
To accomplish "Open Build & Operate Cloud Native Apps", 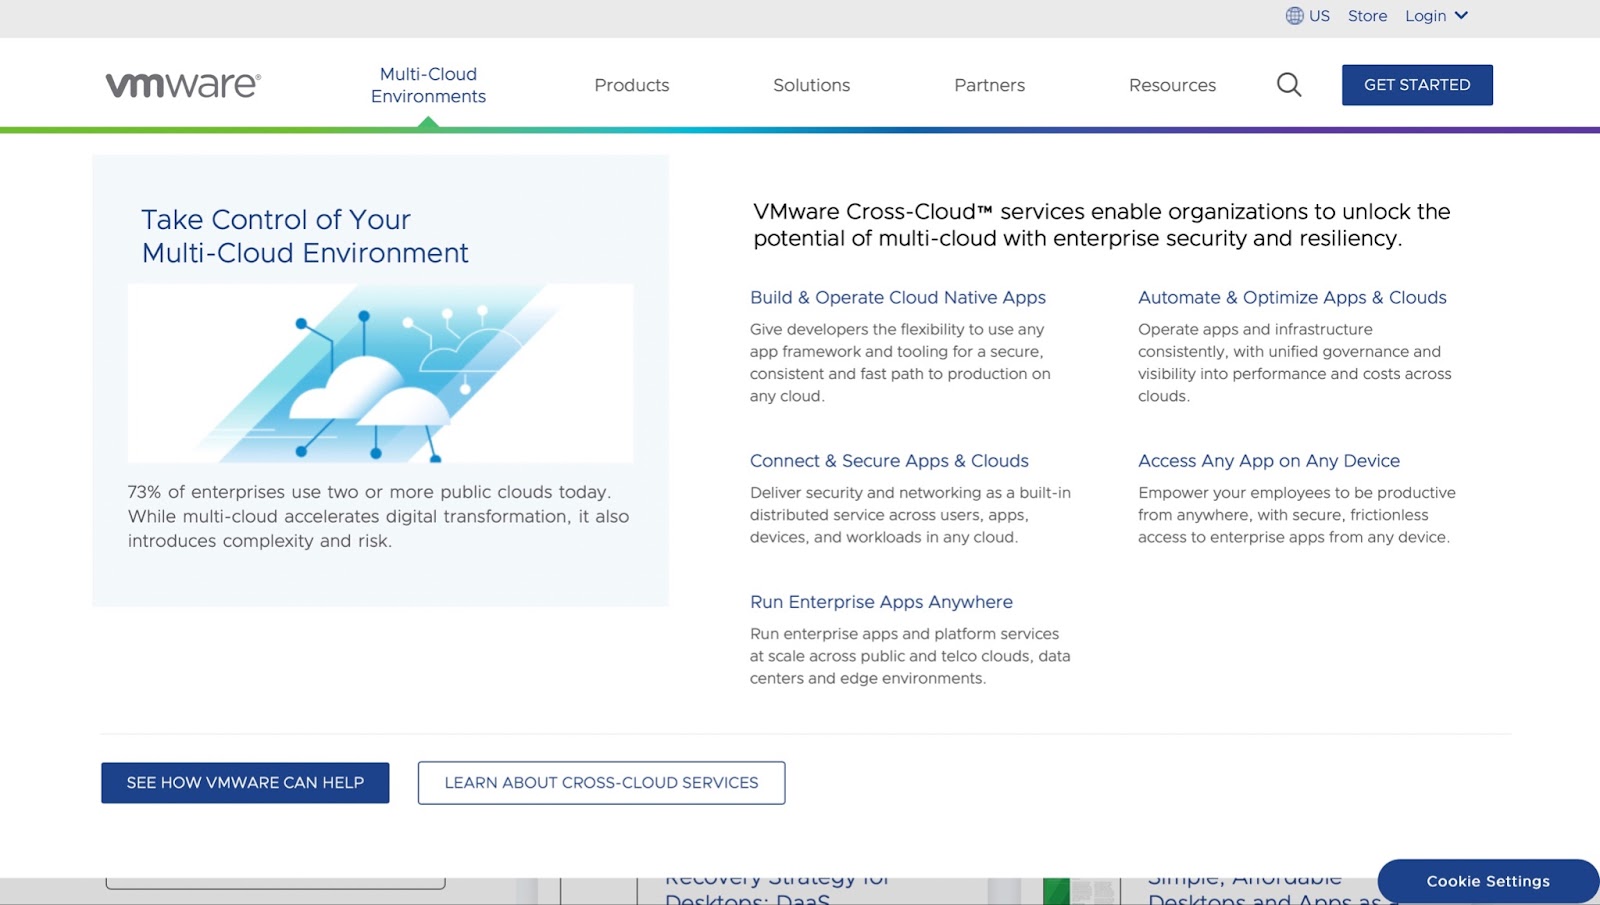I will pyautogui.click(x=898, y=297).
